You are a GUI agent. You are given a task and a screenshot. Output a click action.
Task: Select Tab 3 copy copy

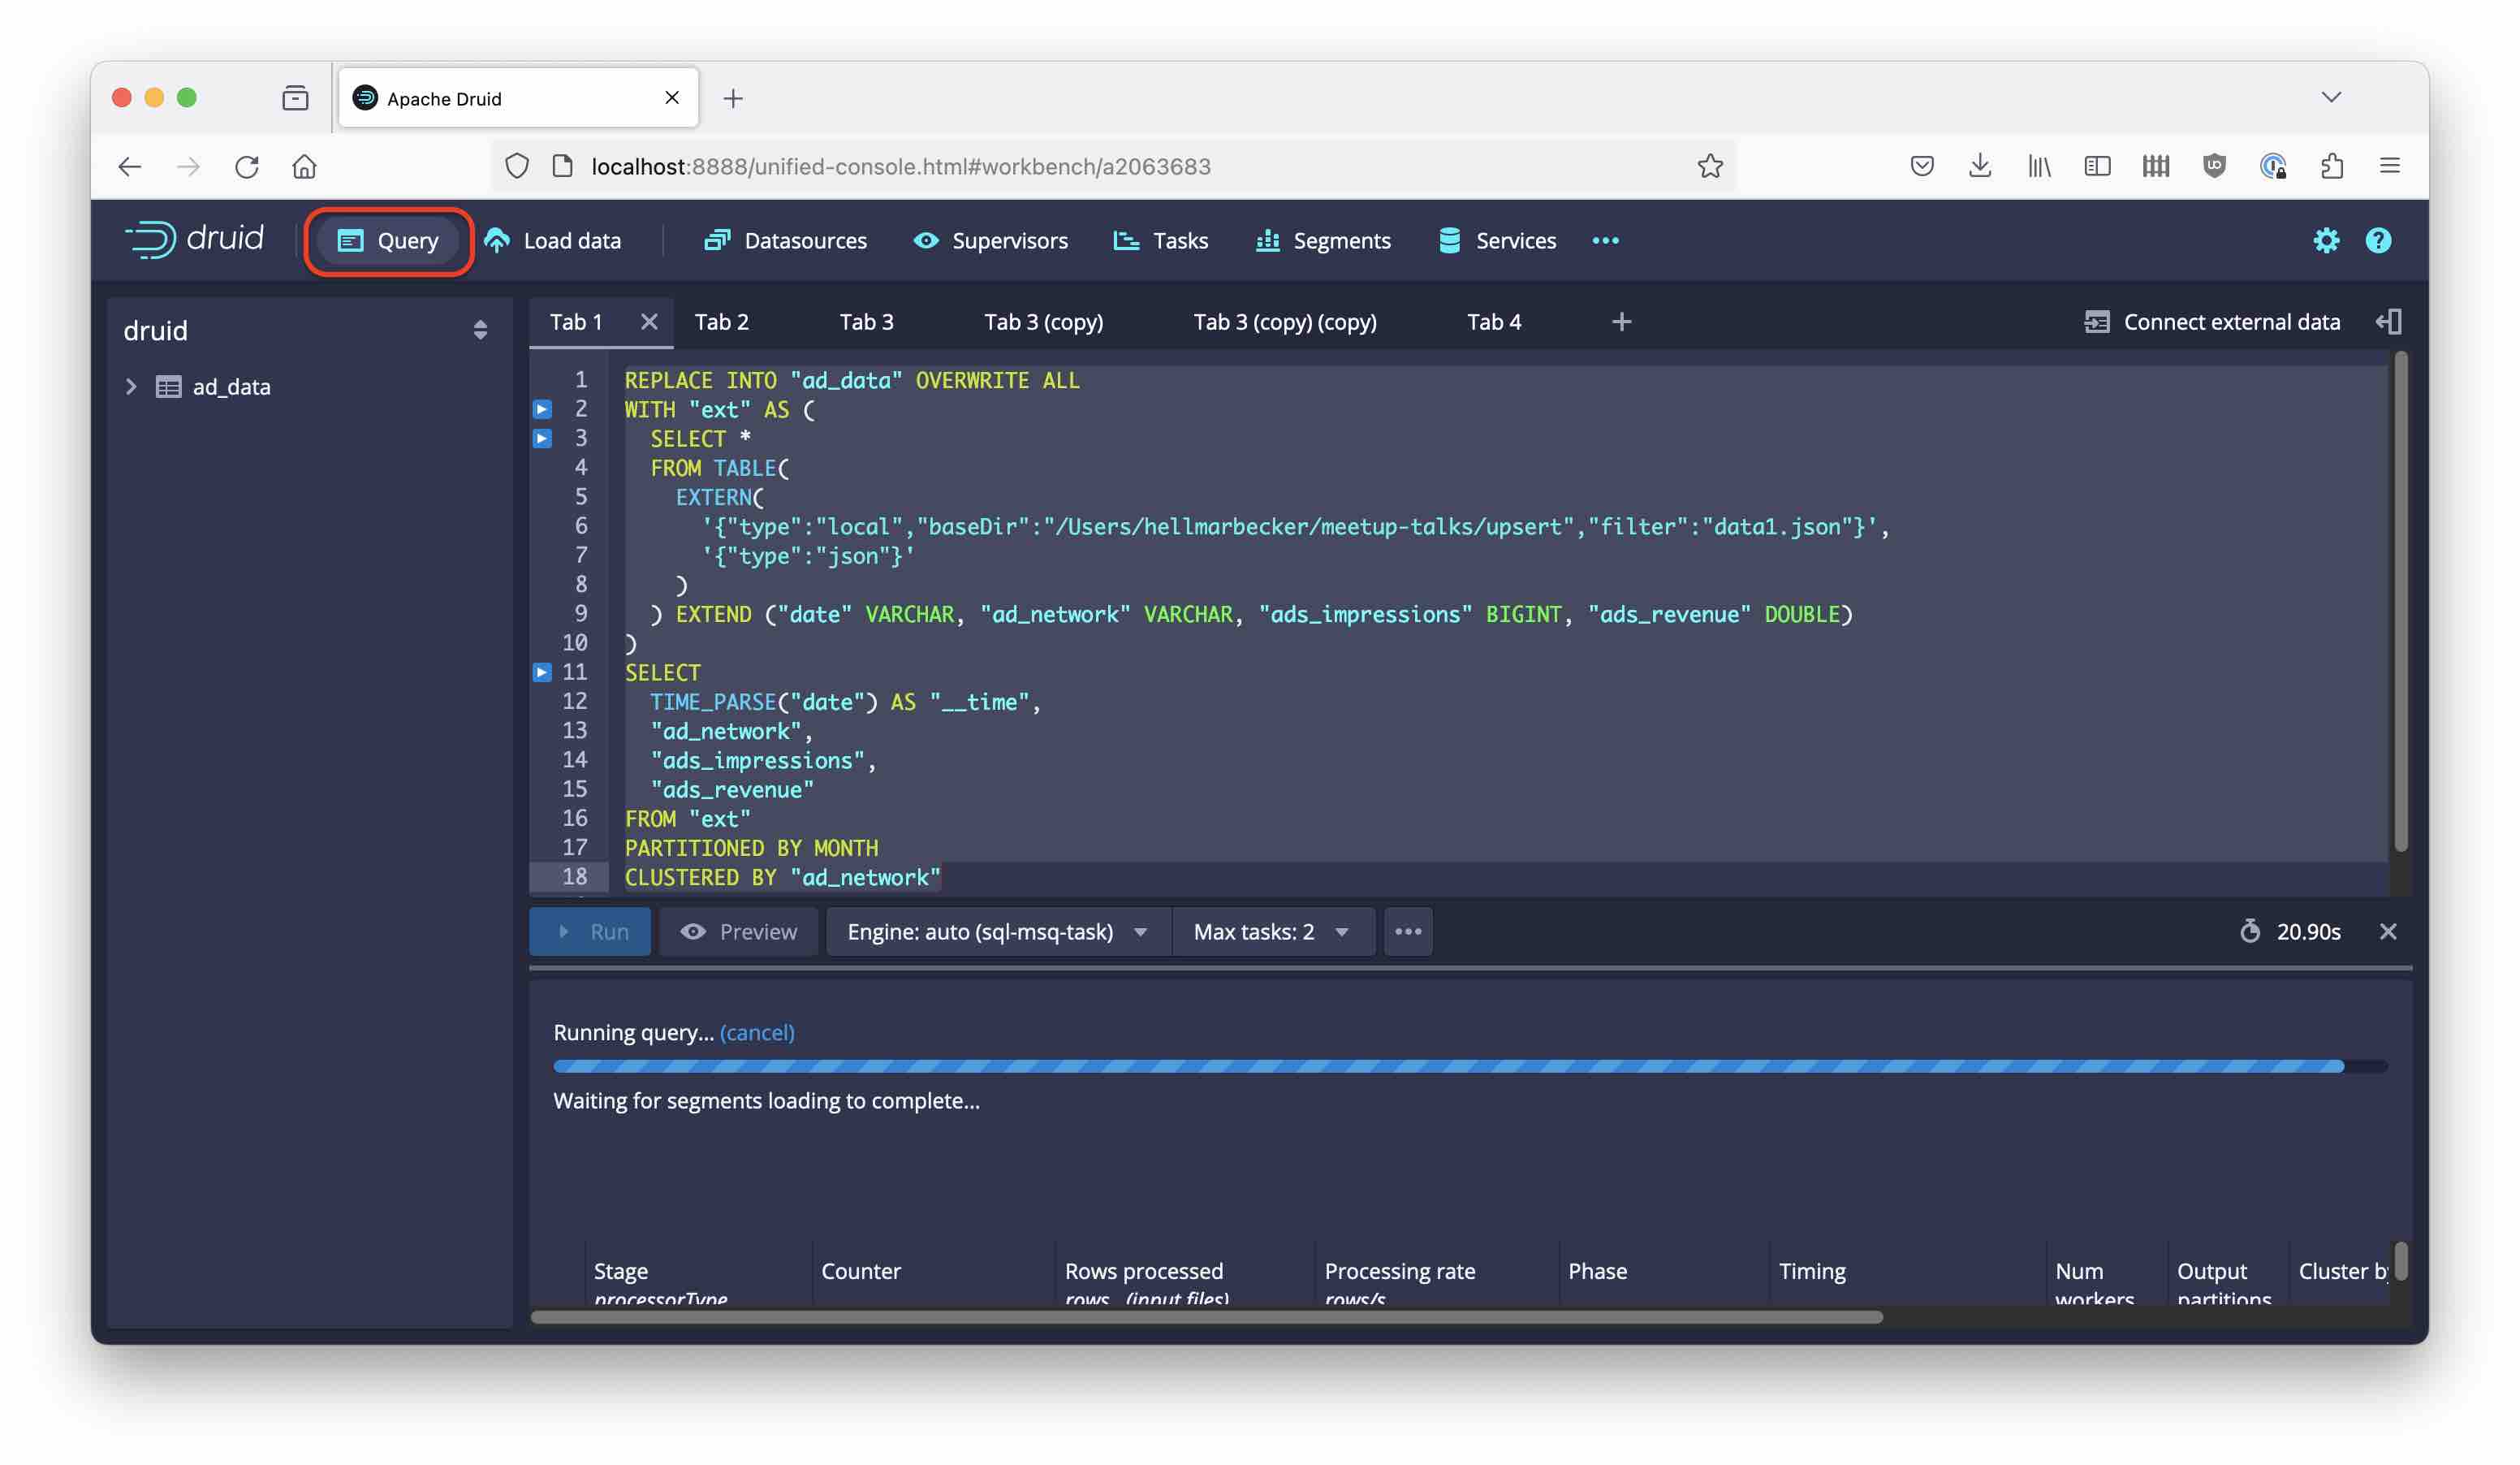click(1284, 322)
